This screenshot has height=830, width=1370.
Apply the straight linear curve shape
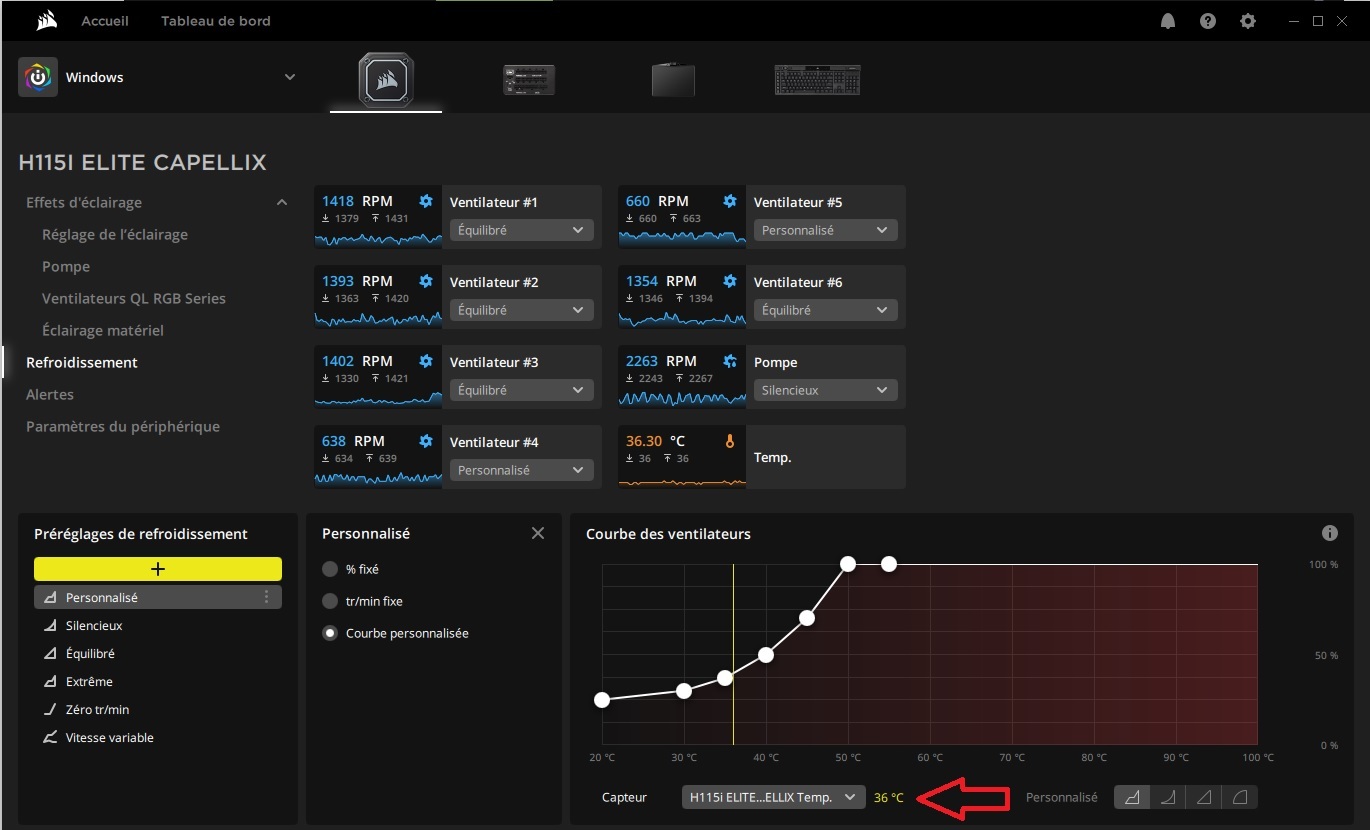point(1204,797)
